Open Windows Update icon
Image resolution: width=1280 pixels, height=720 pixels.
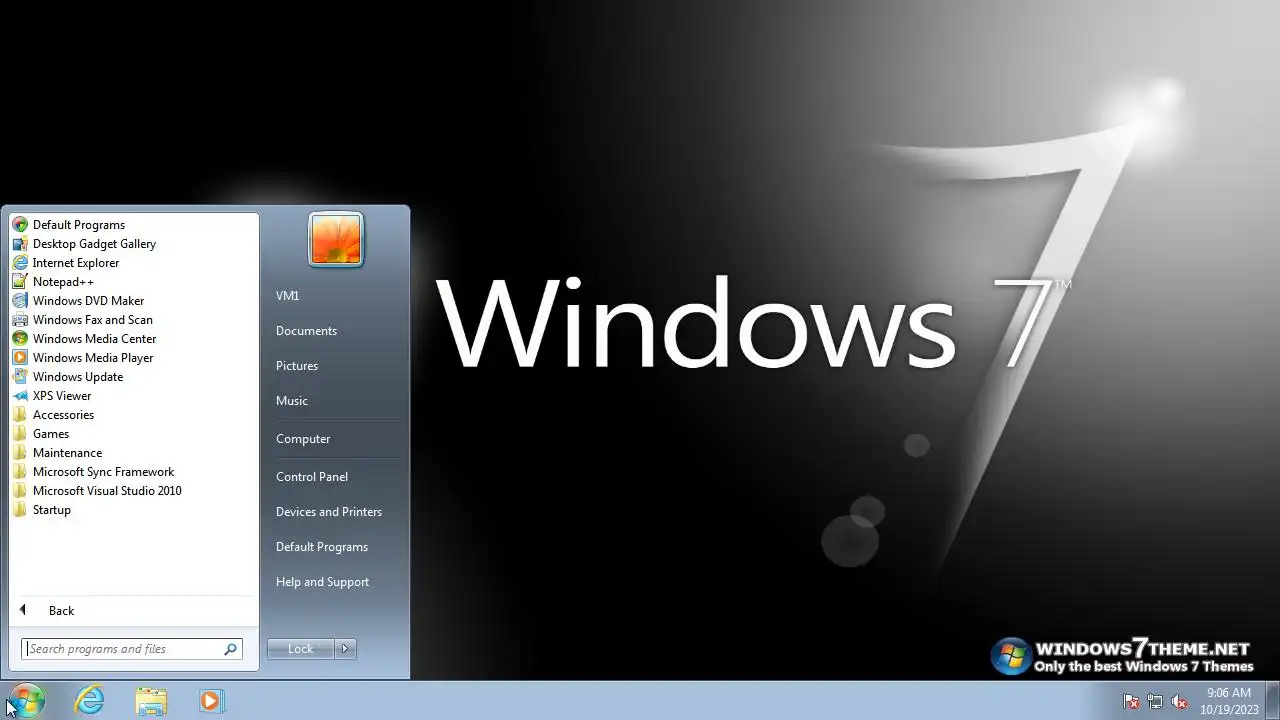pyautogui.click(x=20, y=377)
